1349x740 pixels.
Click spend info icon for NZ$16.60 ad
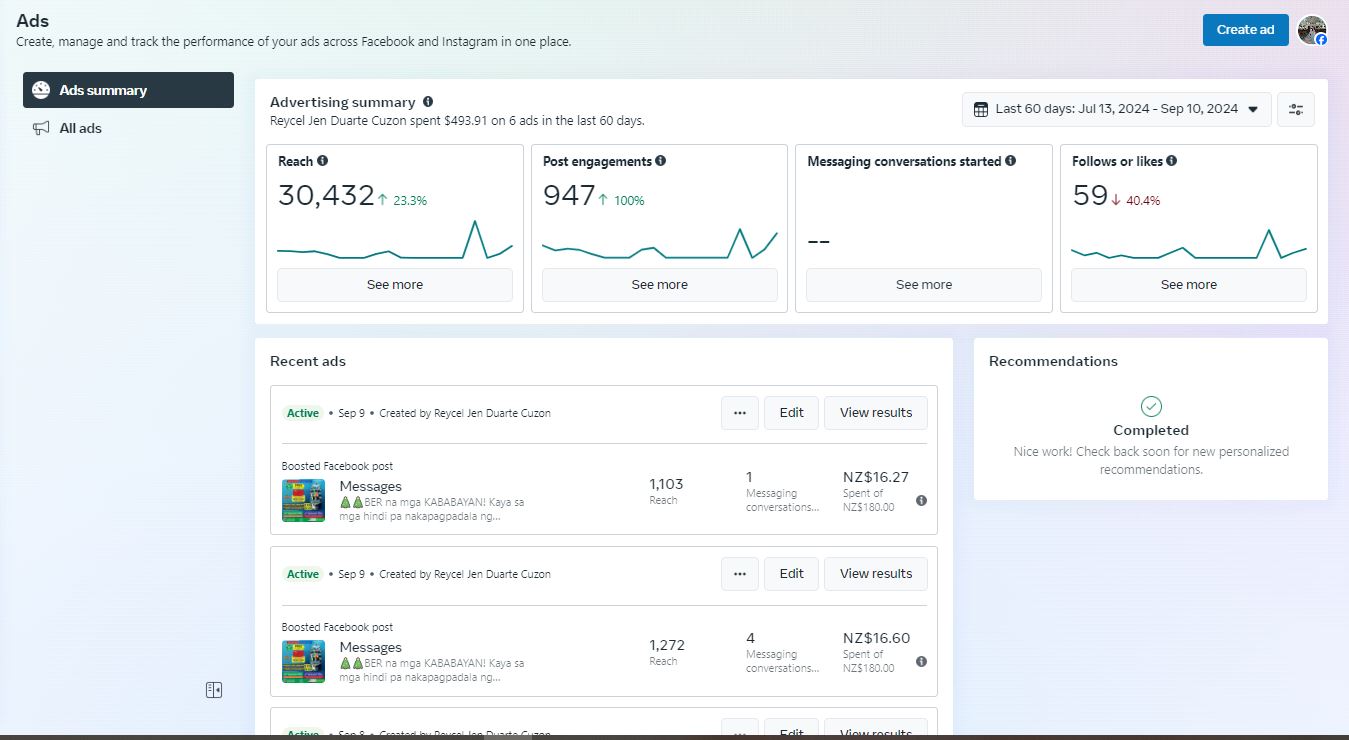point(921,661)
